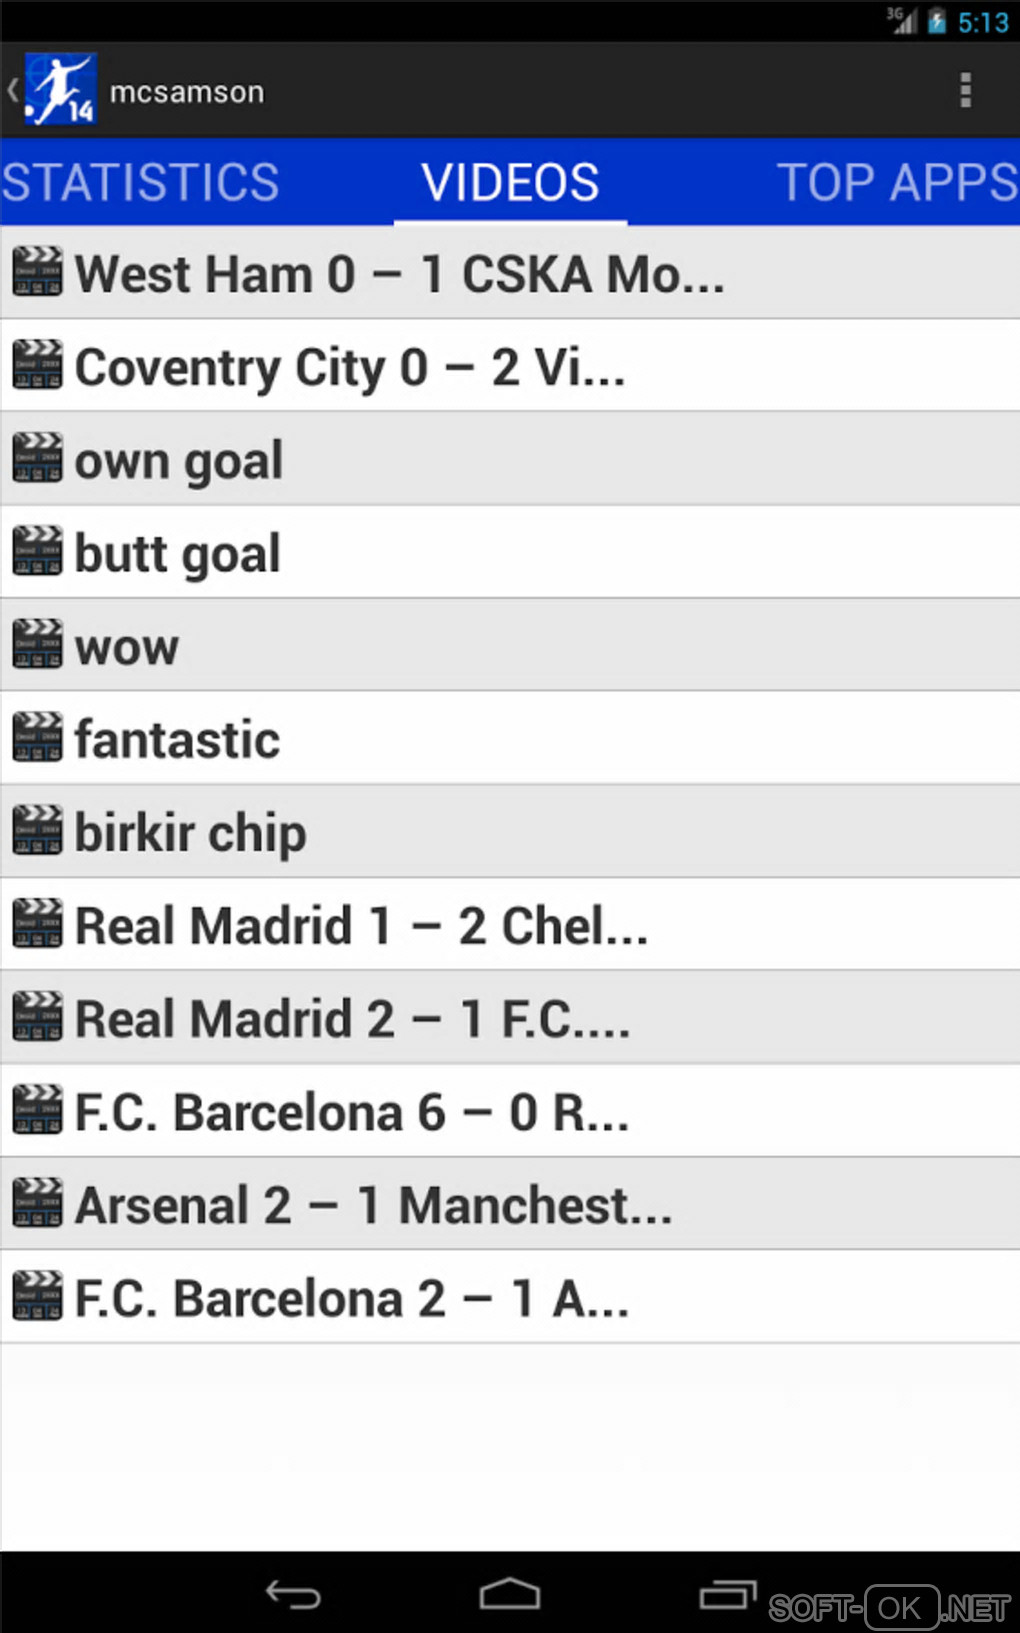Open the recent apps navigation button
This screenshot has width=1020, height=1633.
click(x=727, y=1594)
